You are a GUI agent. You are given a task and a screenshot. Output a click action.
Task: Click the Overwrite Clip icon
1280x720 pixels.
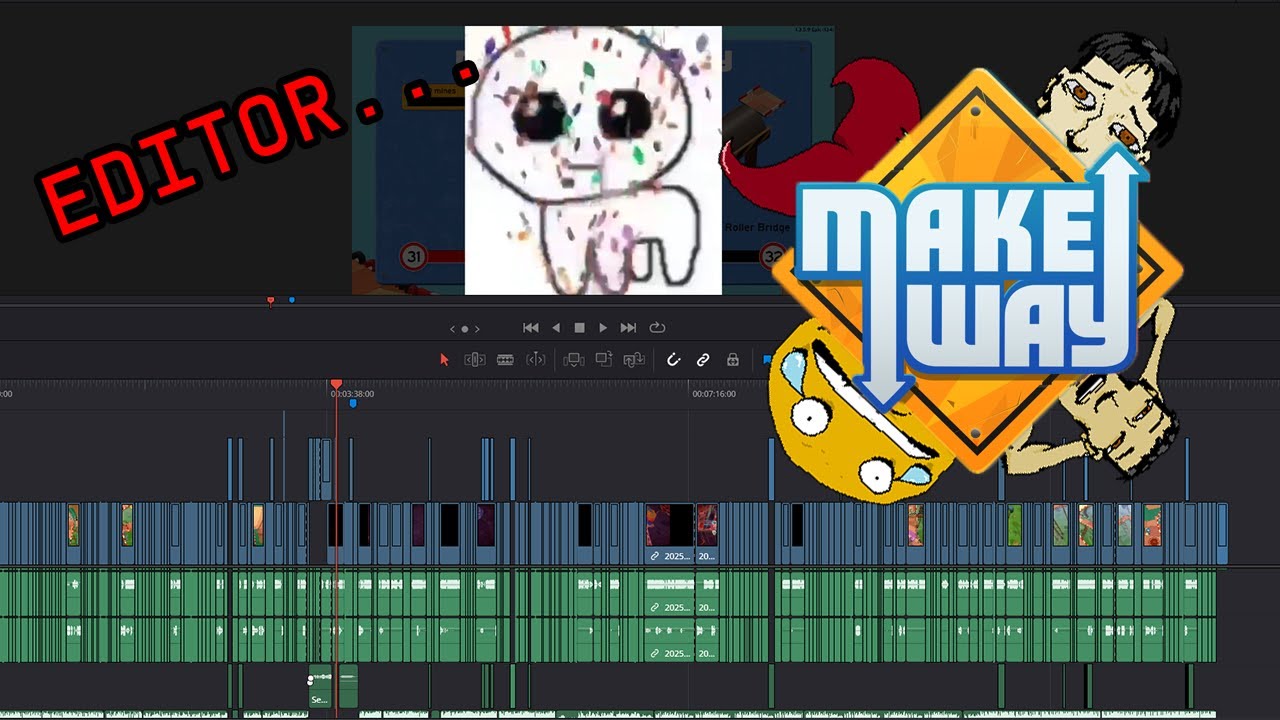[603, 359]
